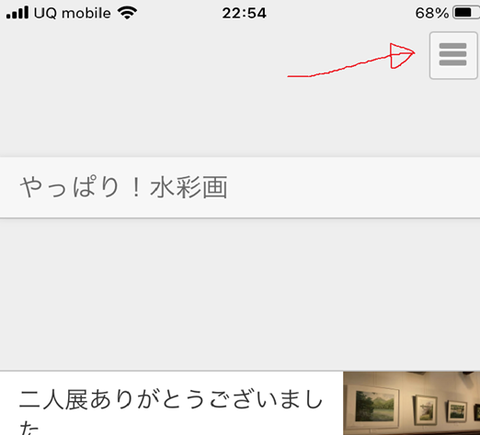
Task: Tap the 22:54 clock in status bar
Action: [244, 13]
